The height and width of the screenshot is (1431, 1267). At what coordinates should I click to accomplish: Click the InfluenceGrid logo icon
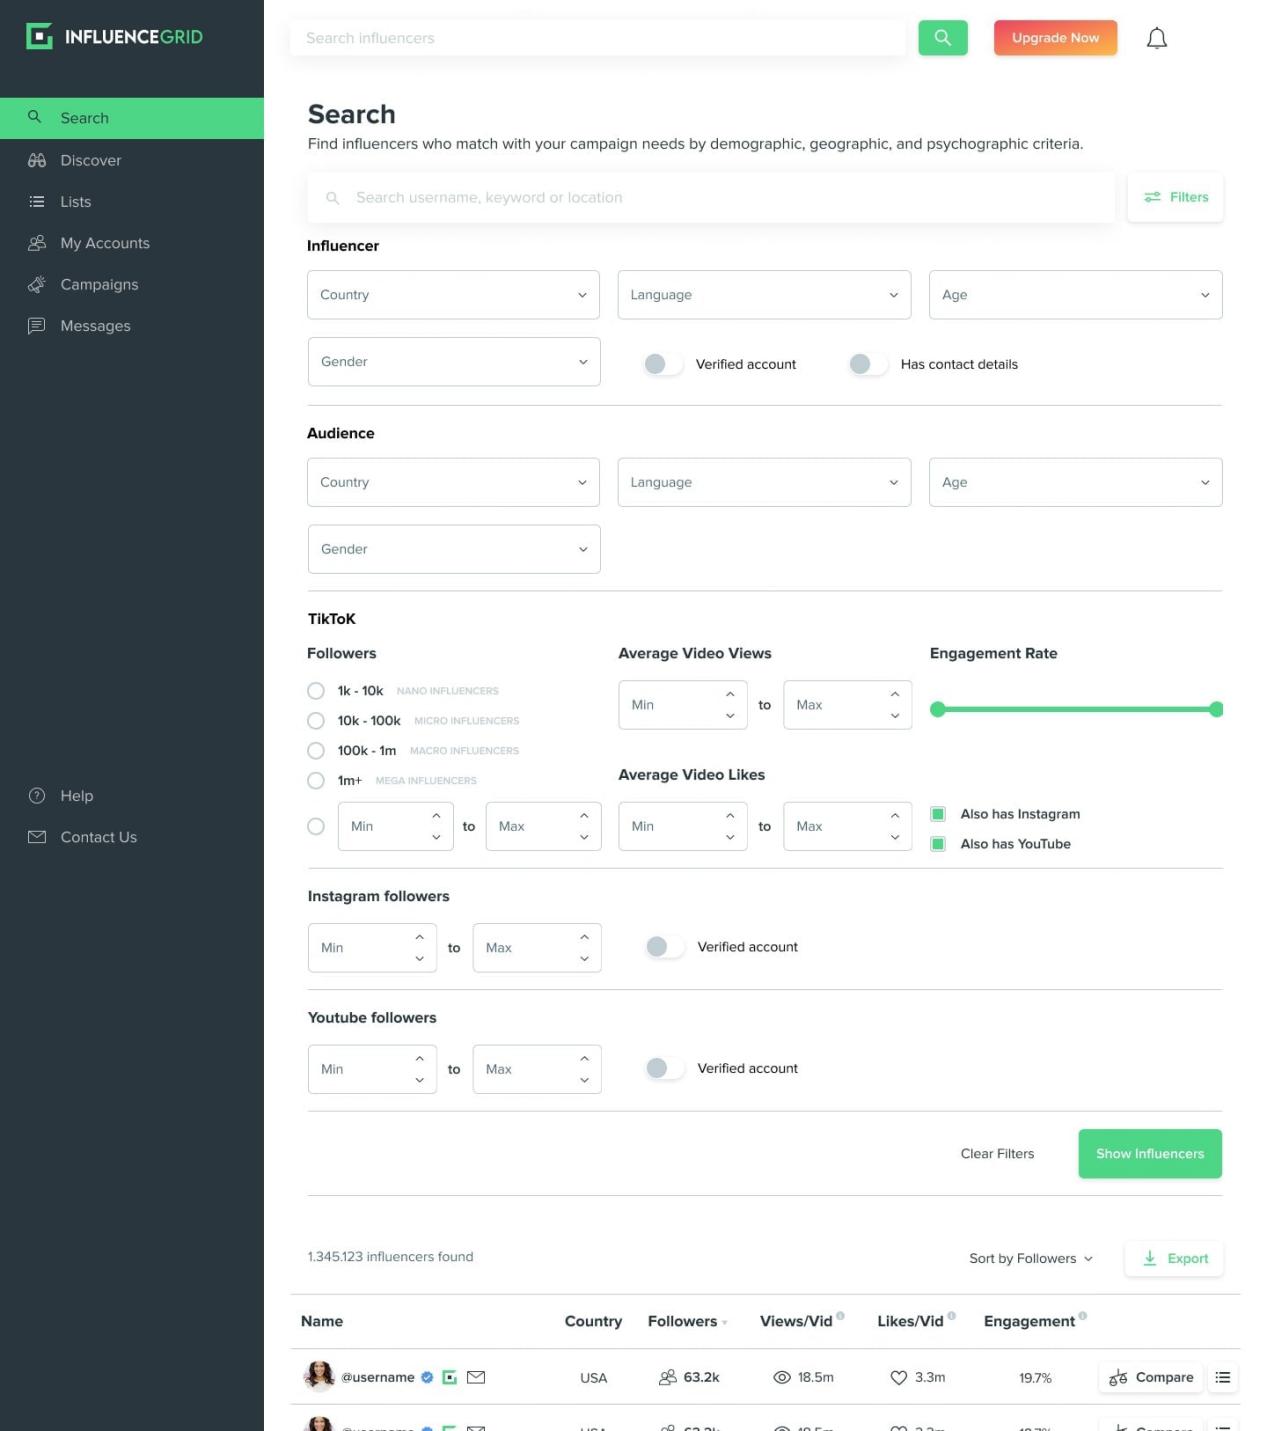[x=39, y=37]
